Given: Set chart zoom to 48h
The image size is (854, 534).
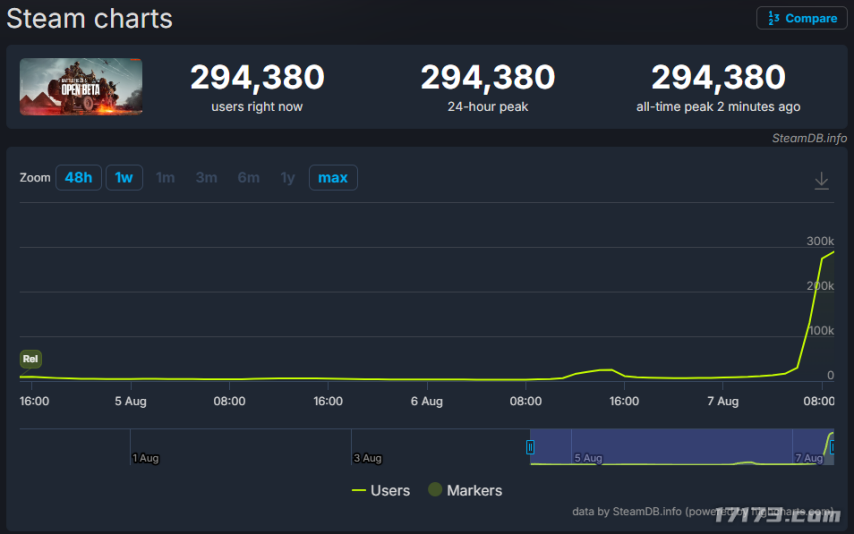Looking at the screenshot, I should 78,178.
